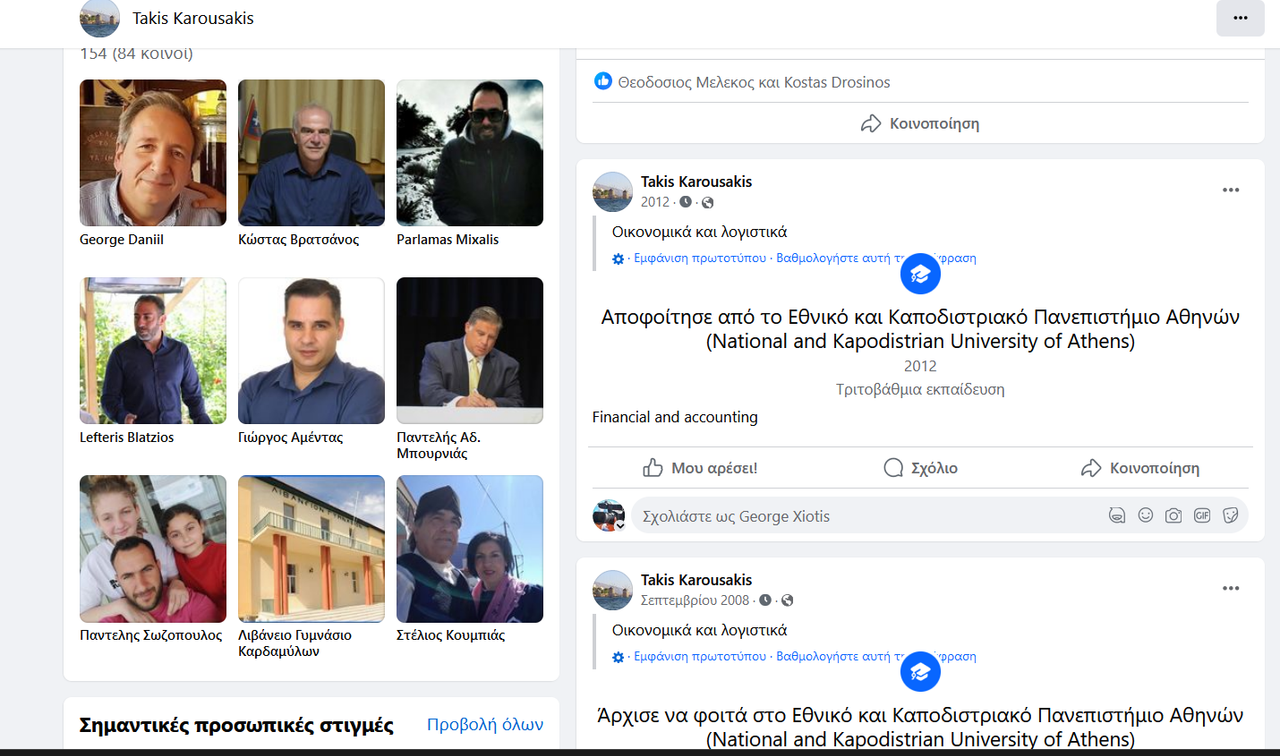Click the commenter avatar switcher next to comment box

(609, 516)
